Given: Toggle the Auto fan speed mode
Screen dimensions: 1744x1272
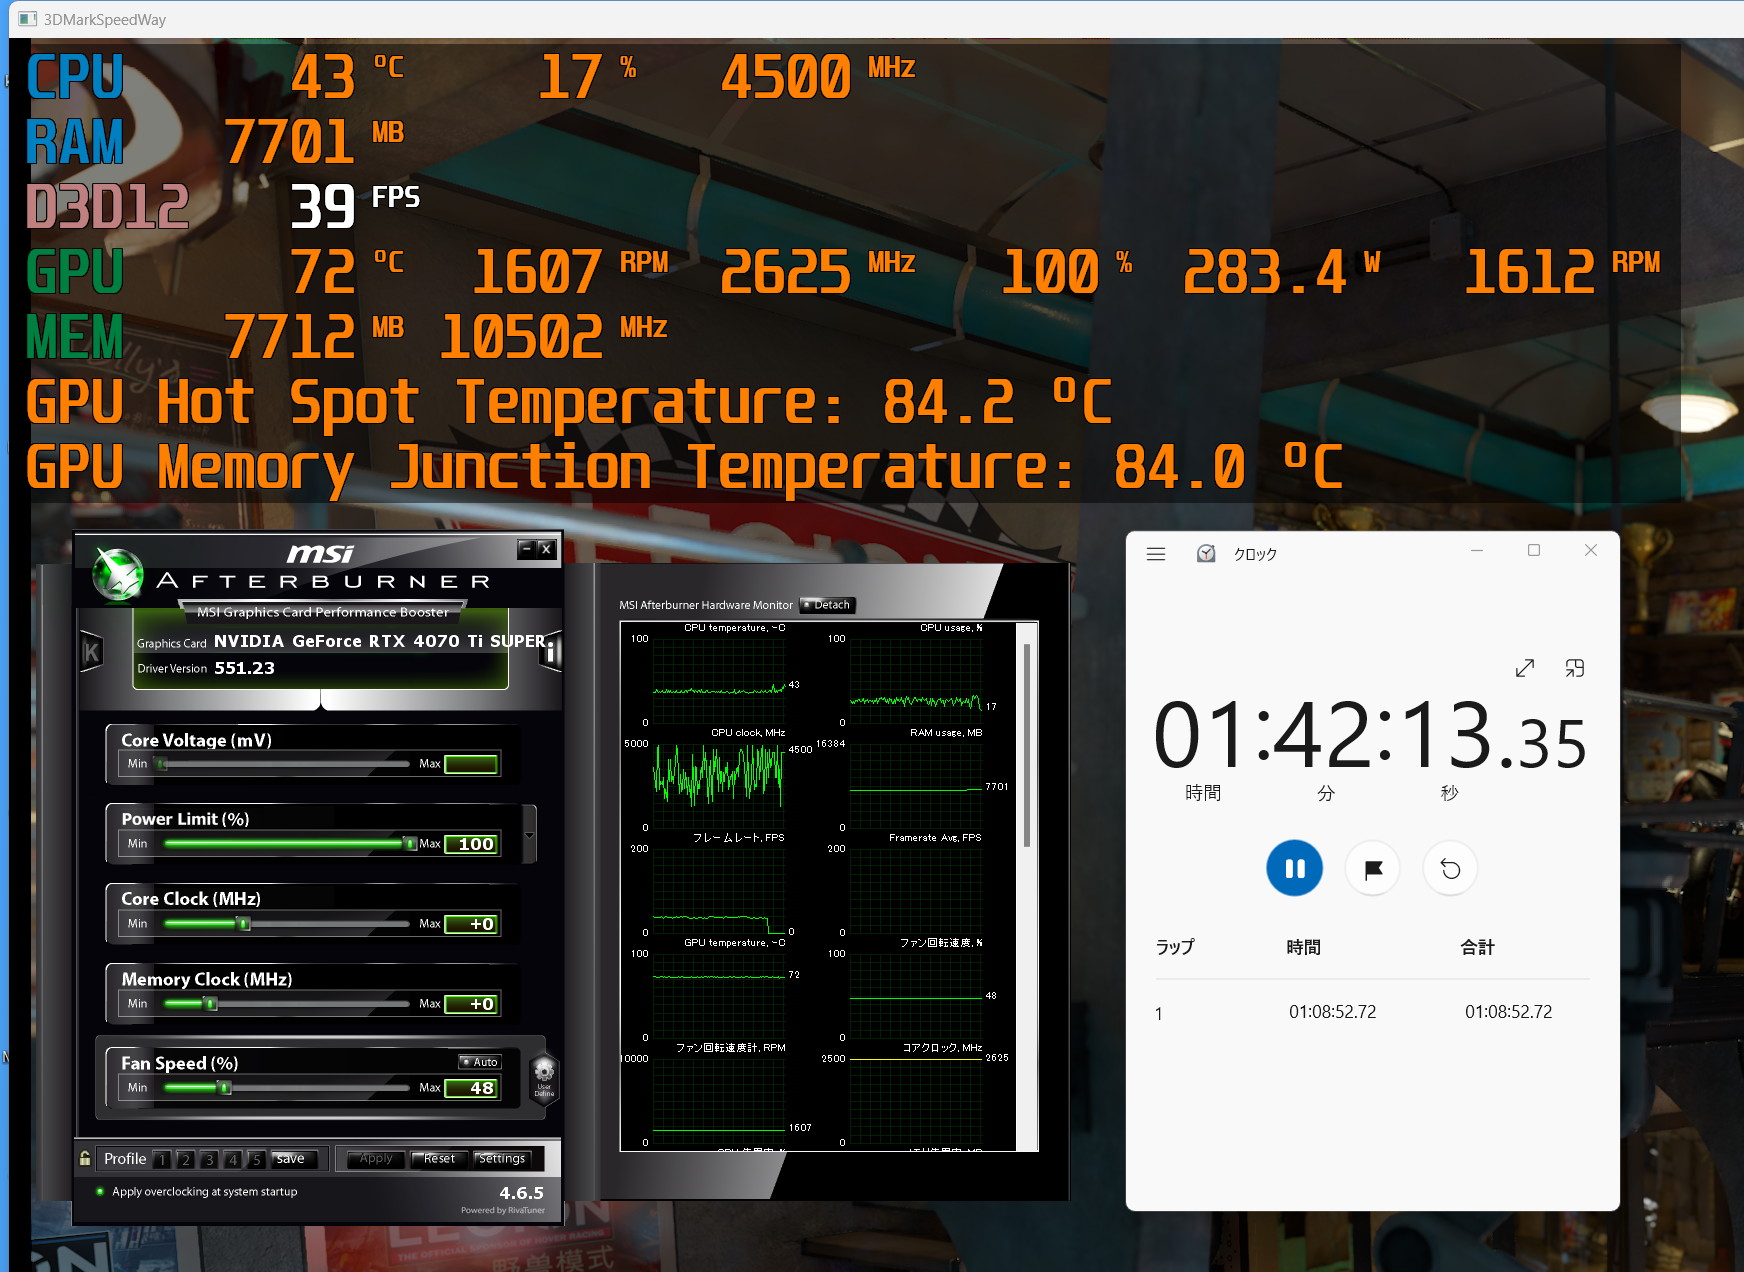Looking at the screenshot, I should click(480, 1062).
